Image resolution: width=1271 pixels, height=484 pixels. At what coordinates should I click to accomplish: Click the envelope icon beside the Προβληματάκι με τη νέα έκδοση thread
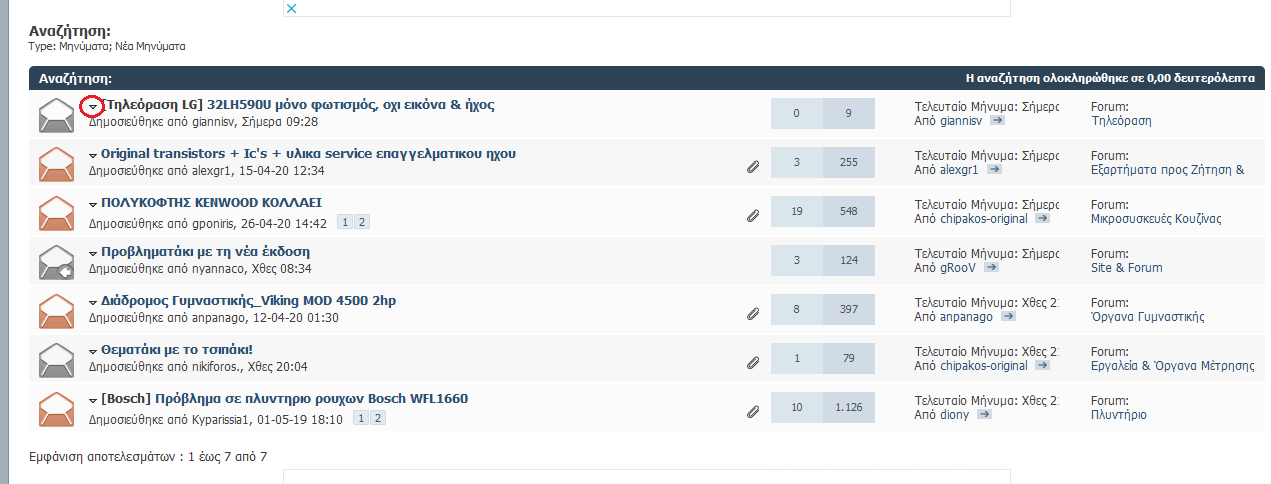(56, 262)
